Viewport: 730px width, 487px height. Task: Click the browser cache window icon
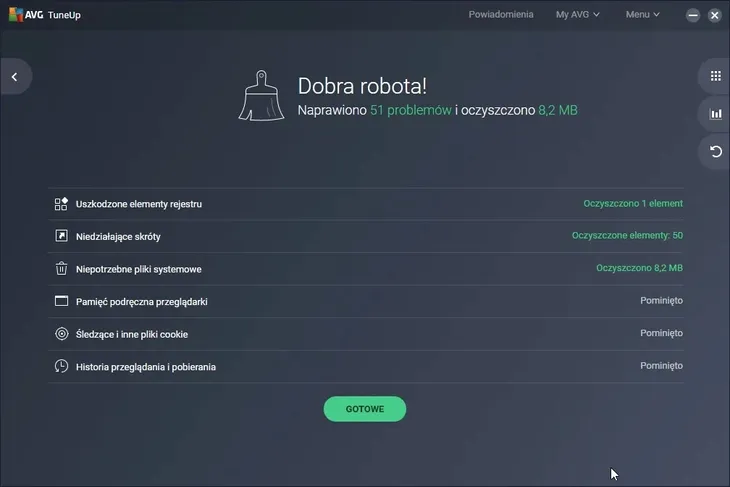[x=61, y=301]
